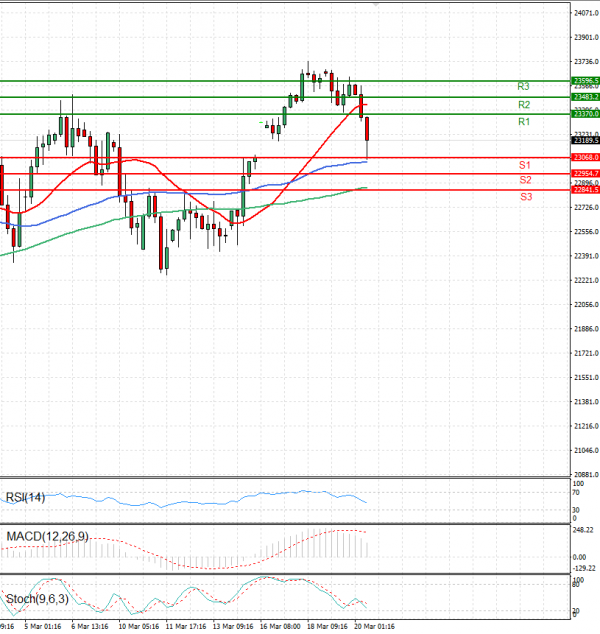Click the 5 Mar 01:16 time label
Image resolution: width=600 pixels, height=634 pixels.
[x=43, y=626]
